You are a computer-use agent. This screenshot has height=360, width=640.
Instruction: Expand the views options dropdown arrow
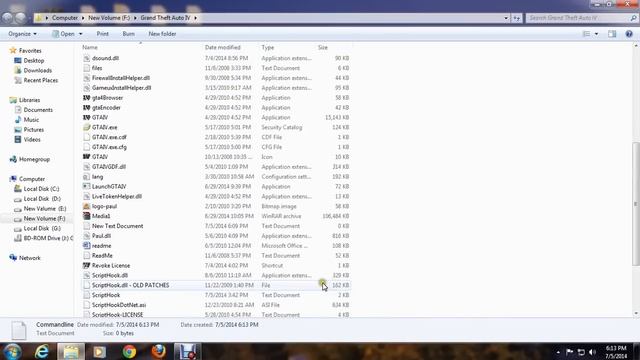(x=596, y=34)
